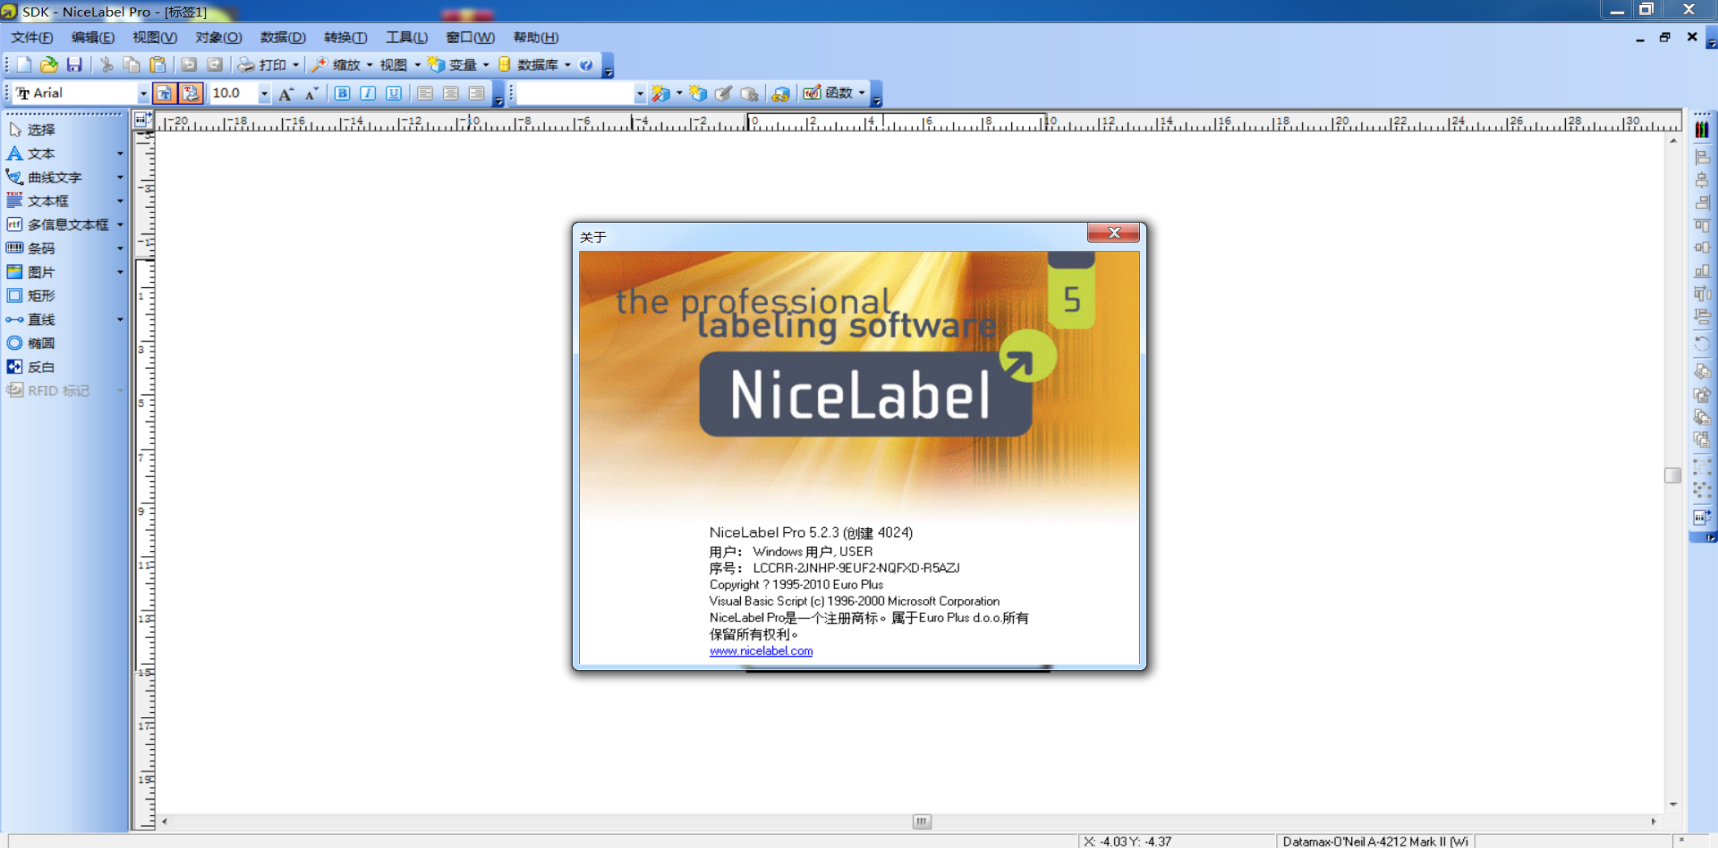Click the 打印 print button
The image size is (1718, 848).
(x=263, y=65)
